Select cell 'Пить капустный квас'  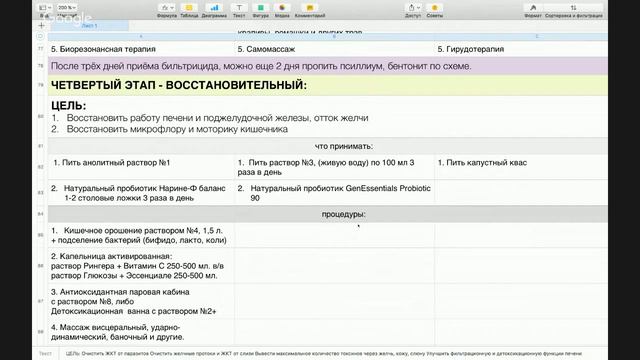click(521, 167)
